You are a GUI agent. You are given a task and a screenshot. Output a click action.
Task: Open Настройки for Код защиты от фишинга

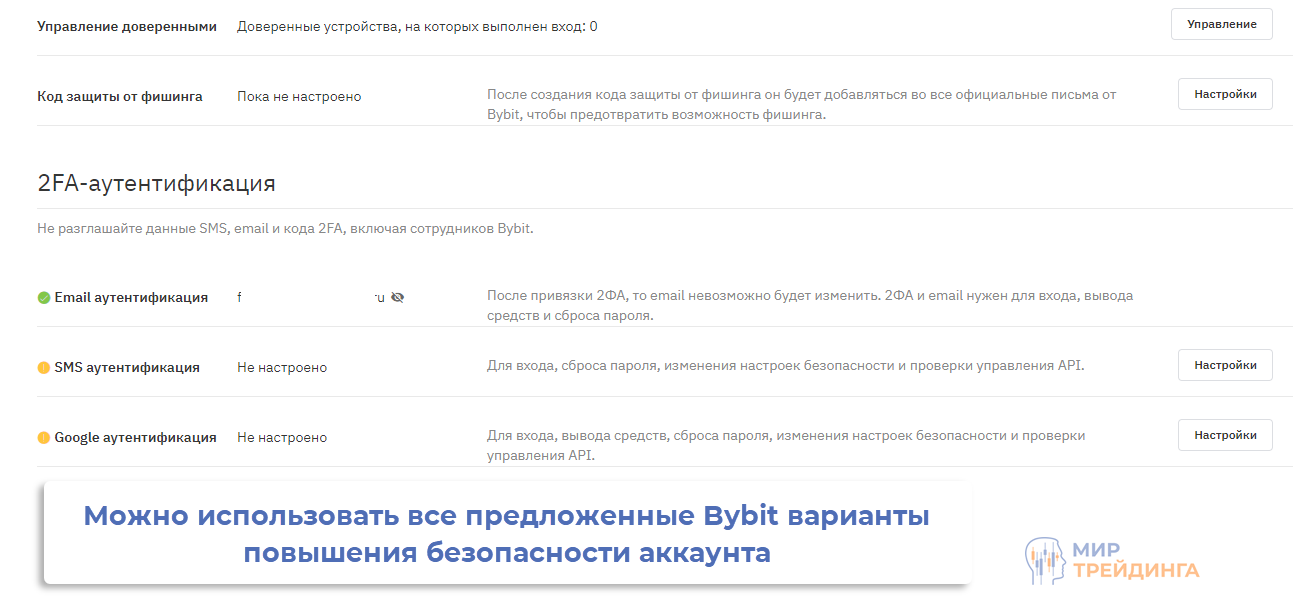coord(1225,94)
